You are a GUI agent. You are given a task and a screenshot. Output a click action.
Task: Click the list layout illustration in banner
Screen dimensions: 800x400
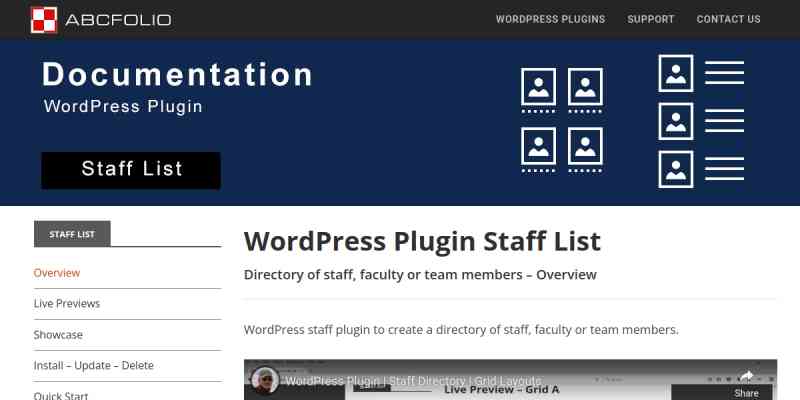click(x=701, y=121)
